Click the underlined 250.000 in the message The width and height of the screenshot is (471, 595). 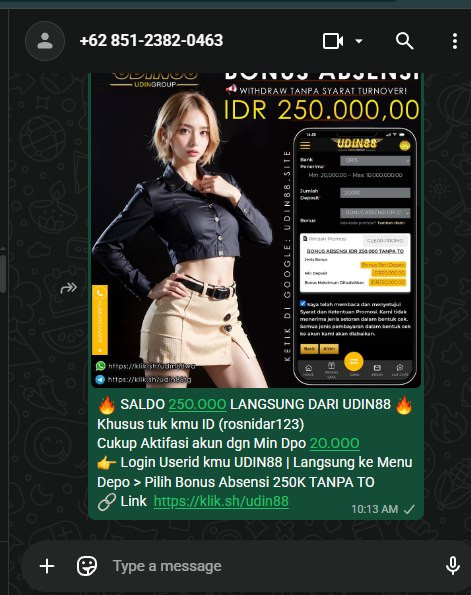[197, 404]
